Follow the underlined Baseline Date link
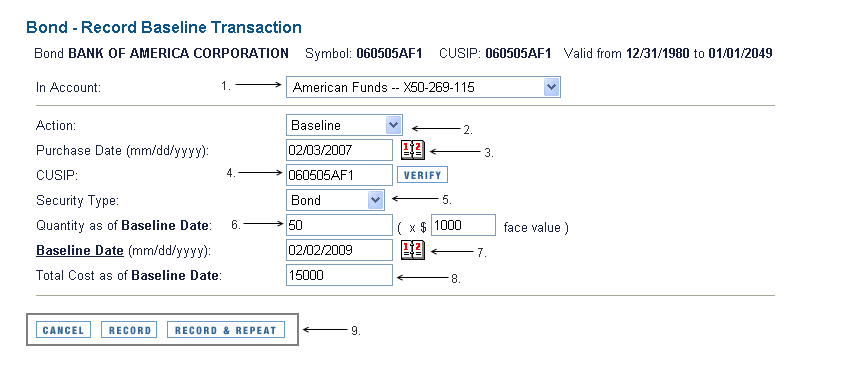Screen dimensions: 866x366 click(x=80, y=250)
